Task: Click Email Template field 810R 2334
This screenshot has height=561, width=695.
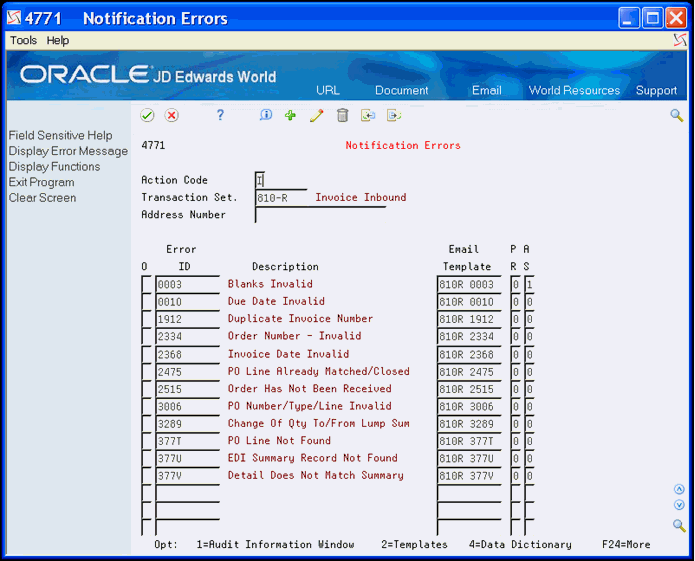Action: [469, 336]
